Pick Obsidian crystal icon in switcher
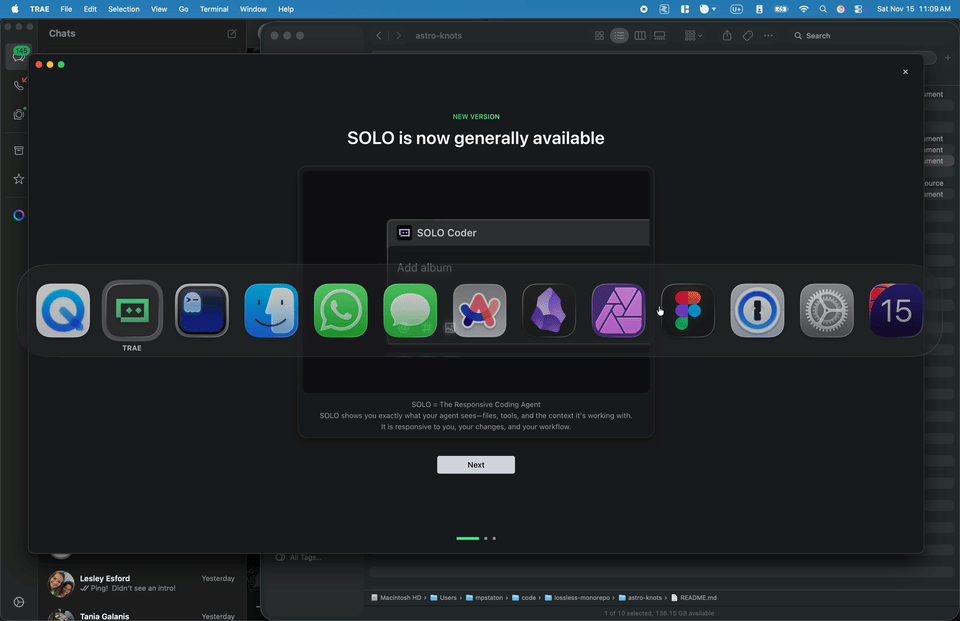The height and width of the screenshot is (621, 960). coord(549,310)
